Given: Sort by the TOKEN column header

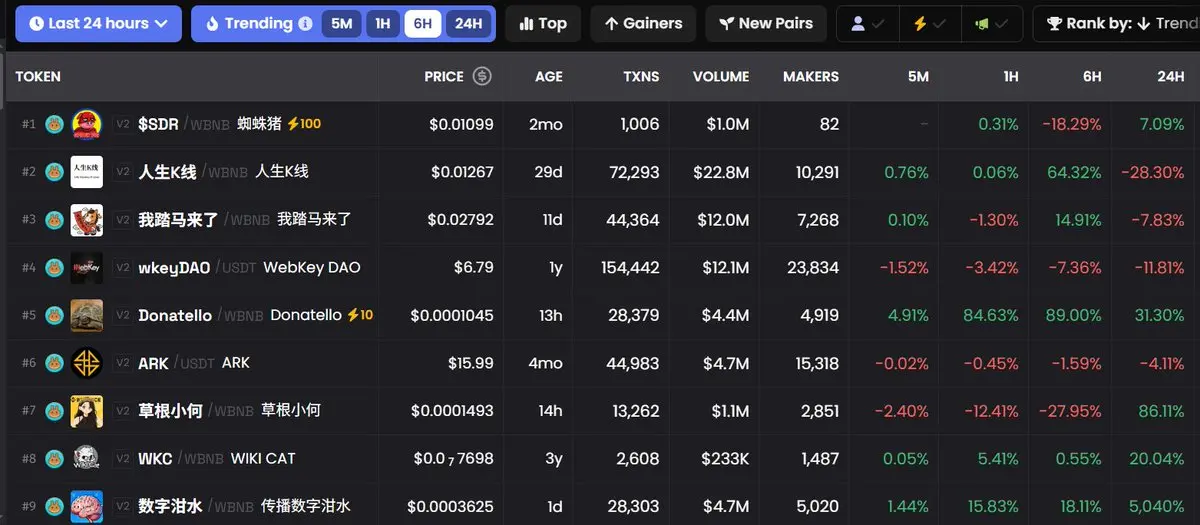Looking at the screenshot, I should (x=38, y=76).
